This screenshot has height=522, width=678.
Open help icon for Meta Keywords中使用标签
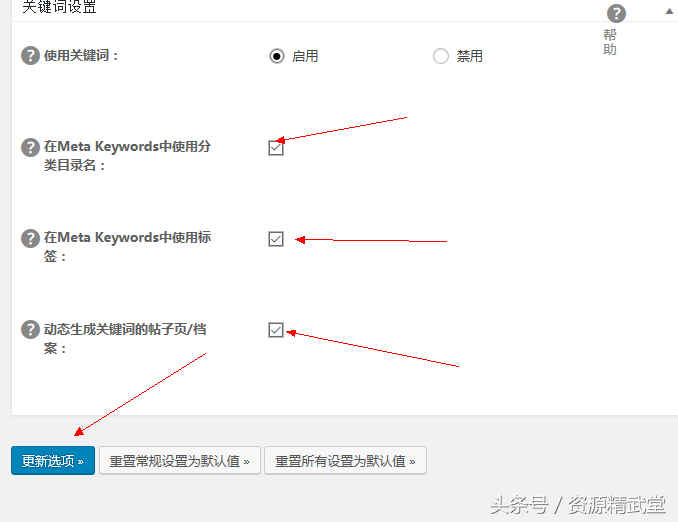point(30,238)
